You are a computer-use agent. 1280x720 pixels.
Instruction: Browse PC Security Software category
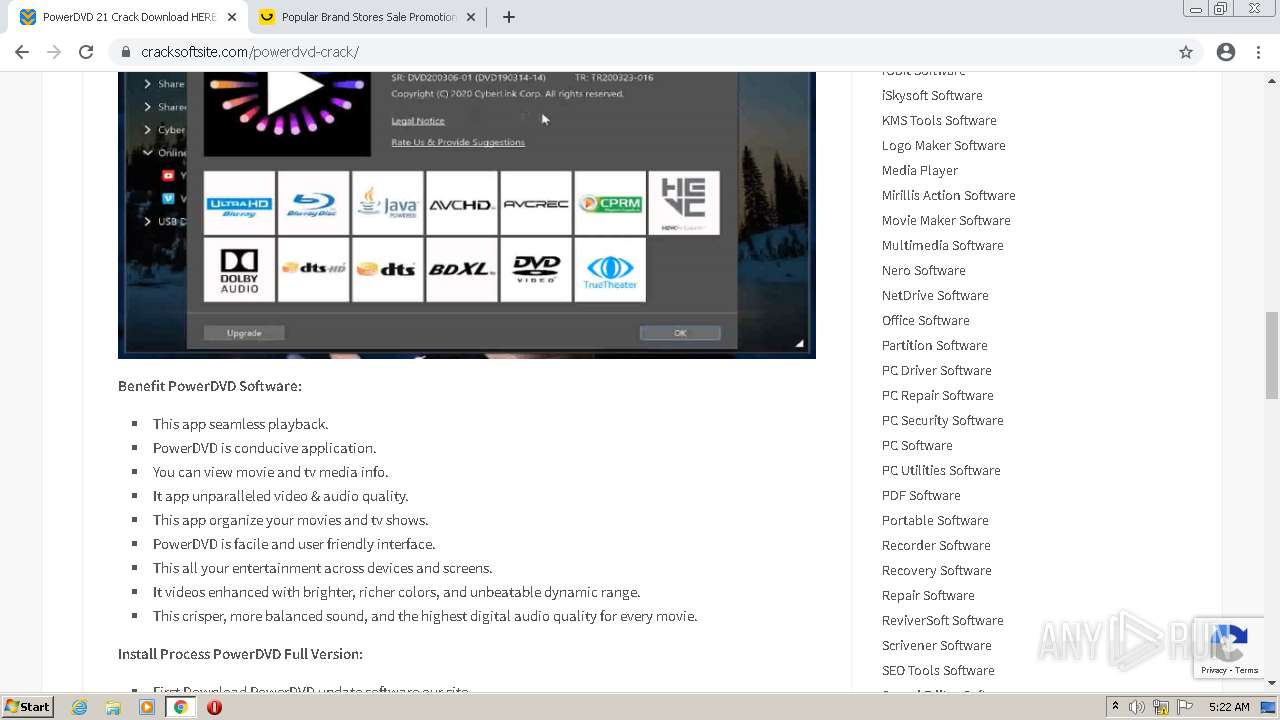coord(943,420)
